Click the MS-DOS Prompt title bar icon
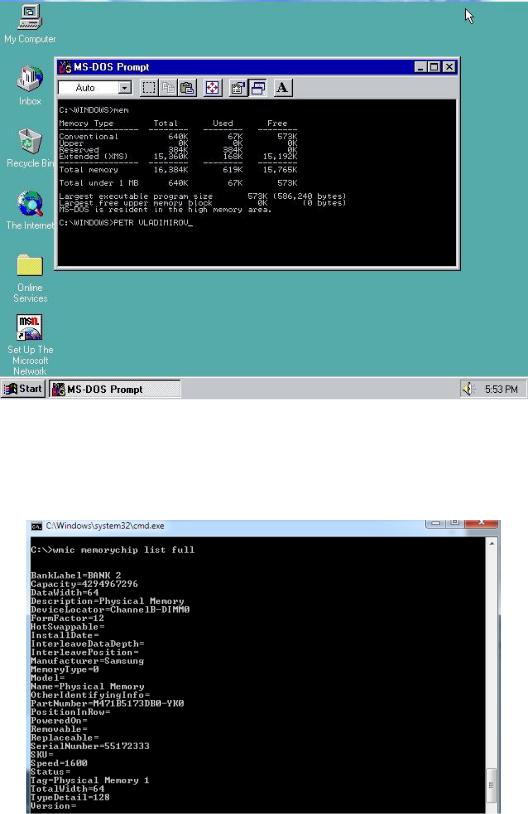This screenshot has width=528, height=814. pyautogui.click(x=65, y=67)
